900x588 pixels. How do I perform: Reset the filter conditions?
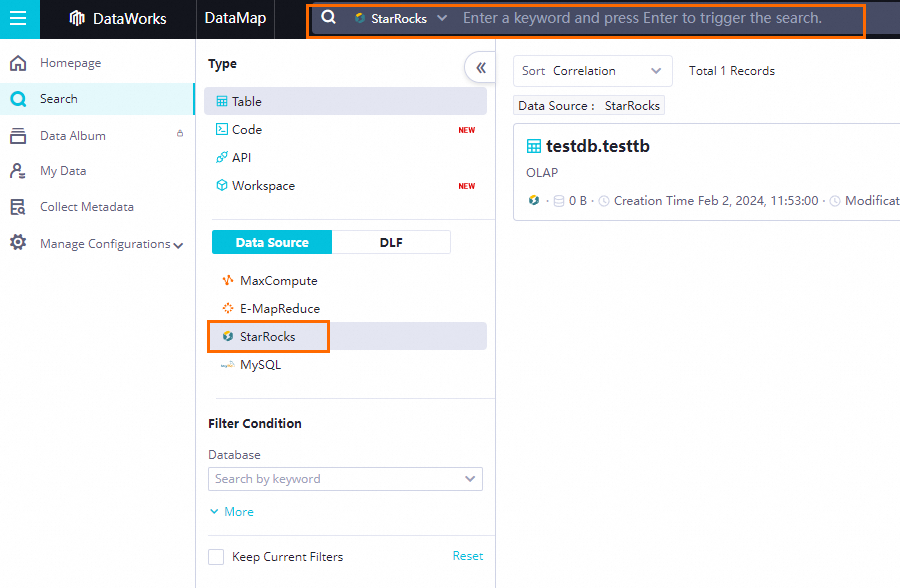(x=468, y=556)
